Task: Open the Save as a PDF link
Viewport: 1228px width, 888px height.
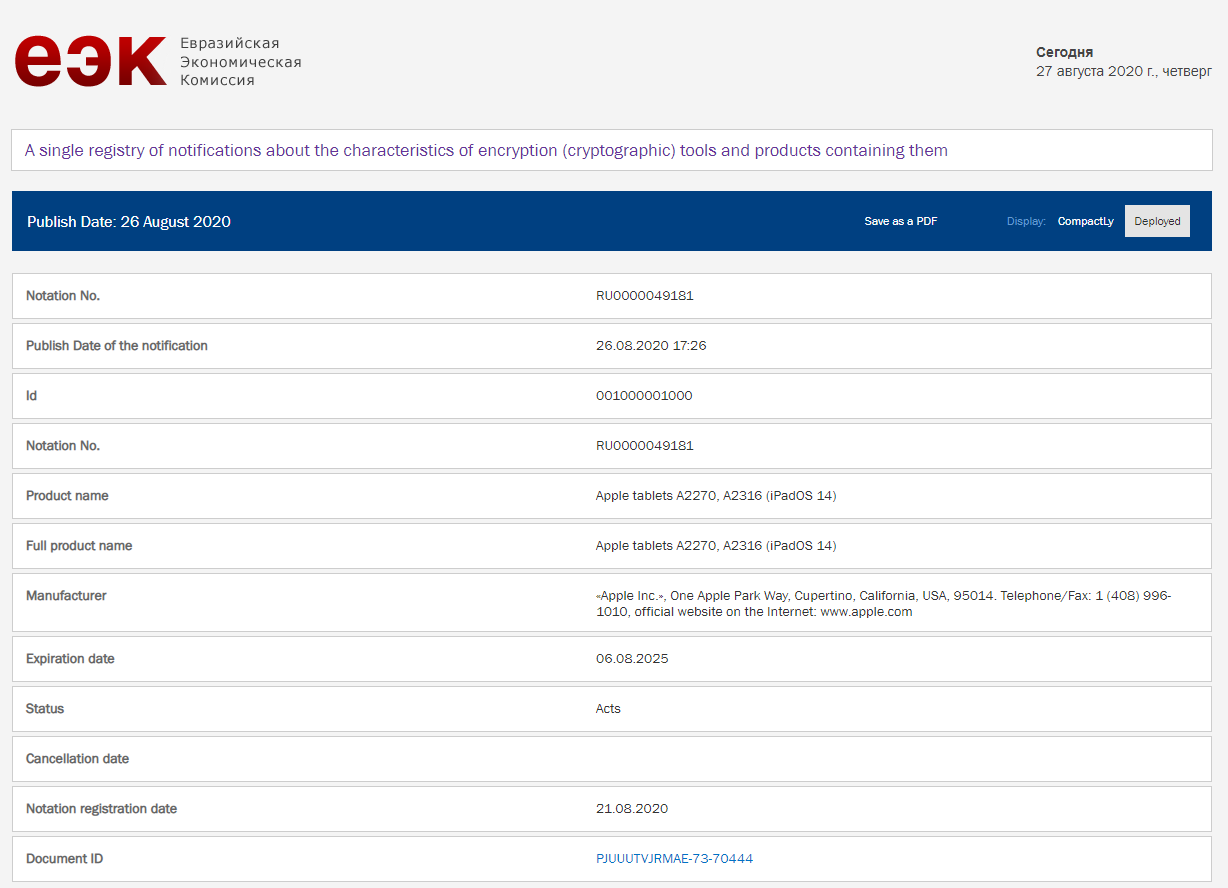Action: (901, 221)
